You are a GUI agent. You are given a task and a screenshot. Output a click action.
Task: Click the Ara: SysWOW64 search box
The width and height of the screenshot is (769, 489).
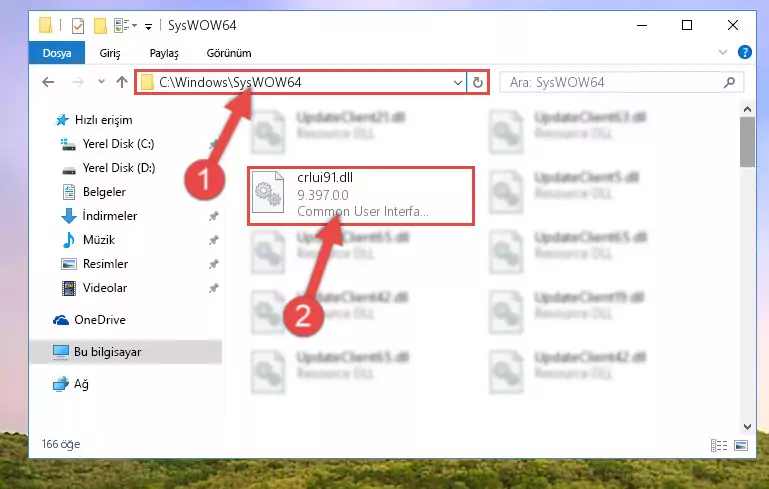[621, 82]
